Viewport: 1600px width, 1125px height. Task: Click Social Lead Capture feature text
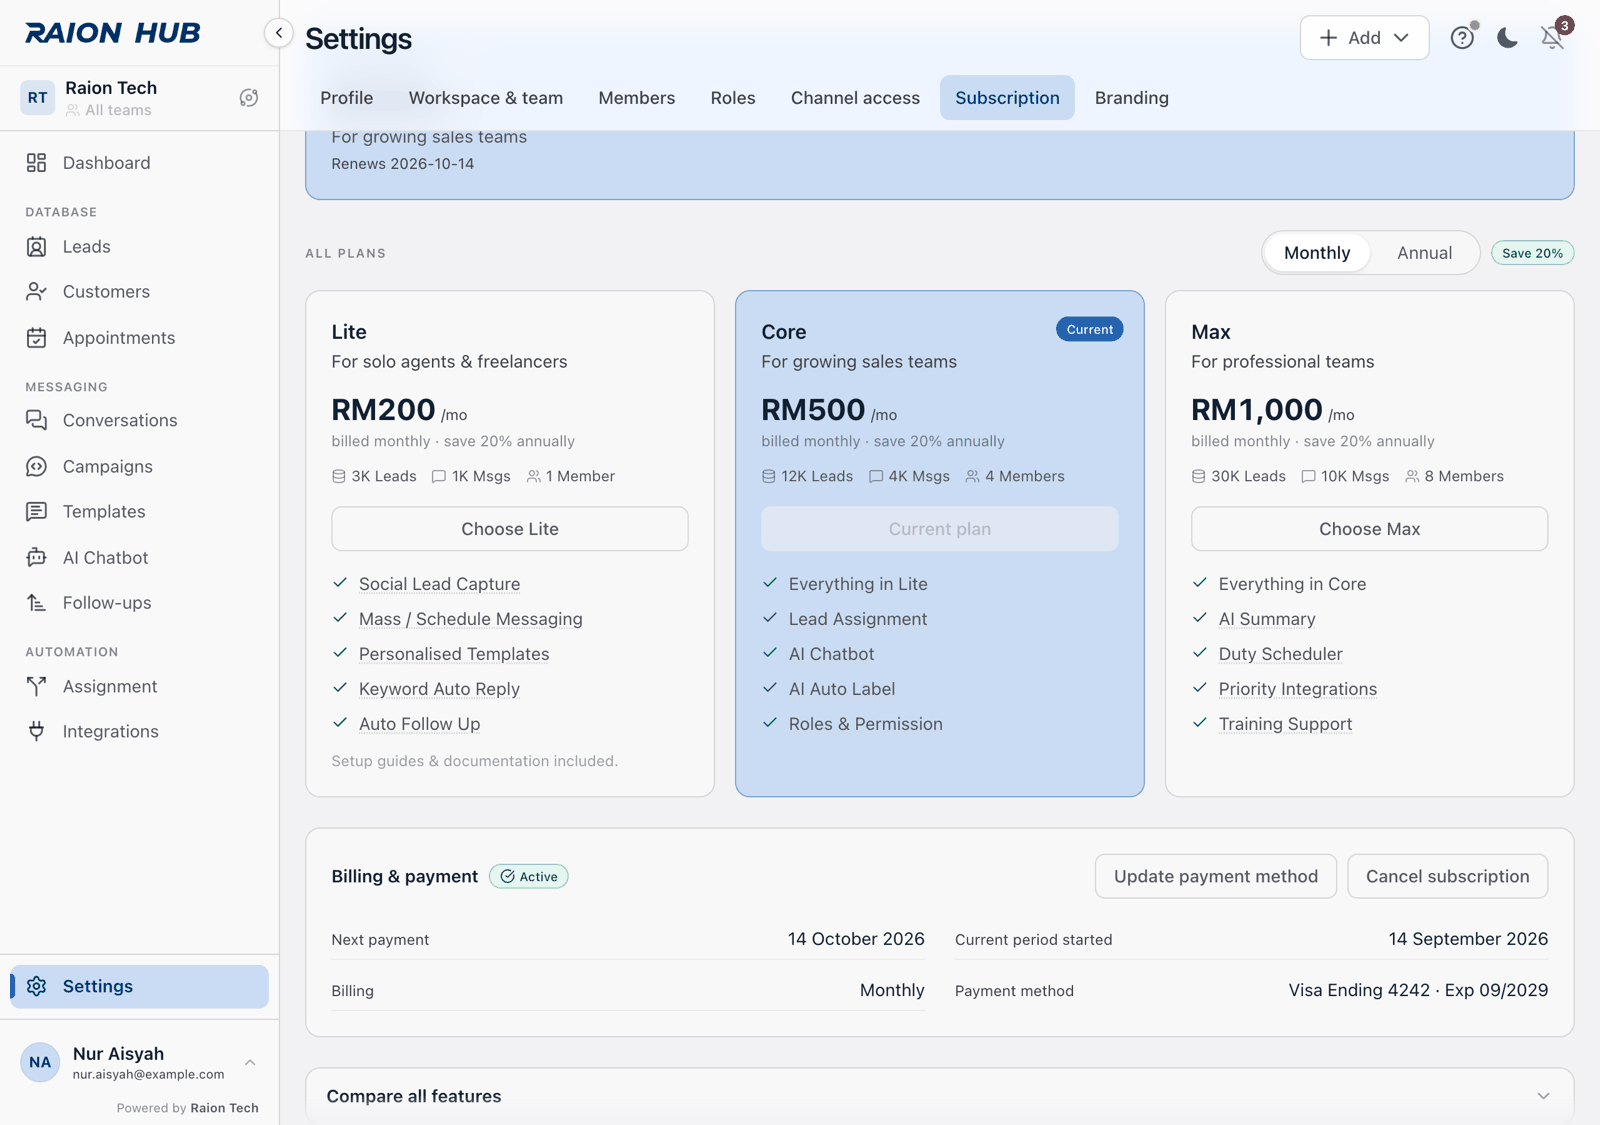[x=439, y=584]
